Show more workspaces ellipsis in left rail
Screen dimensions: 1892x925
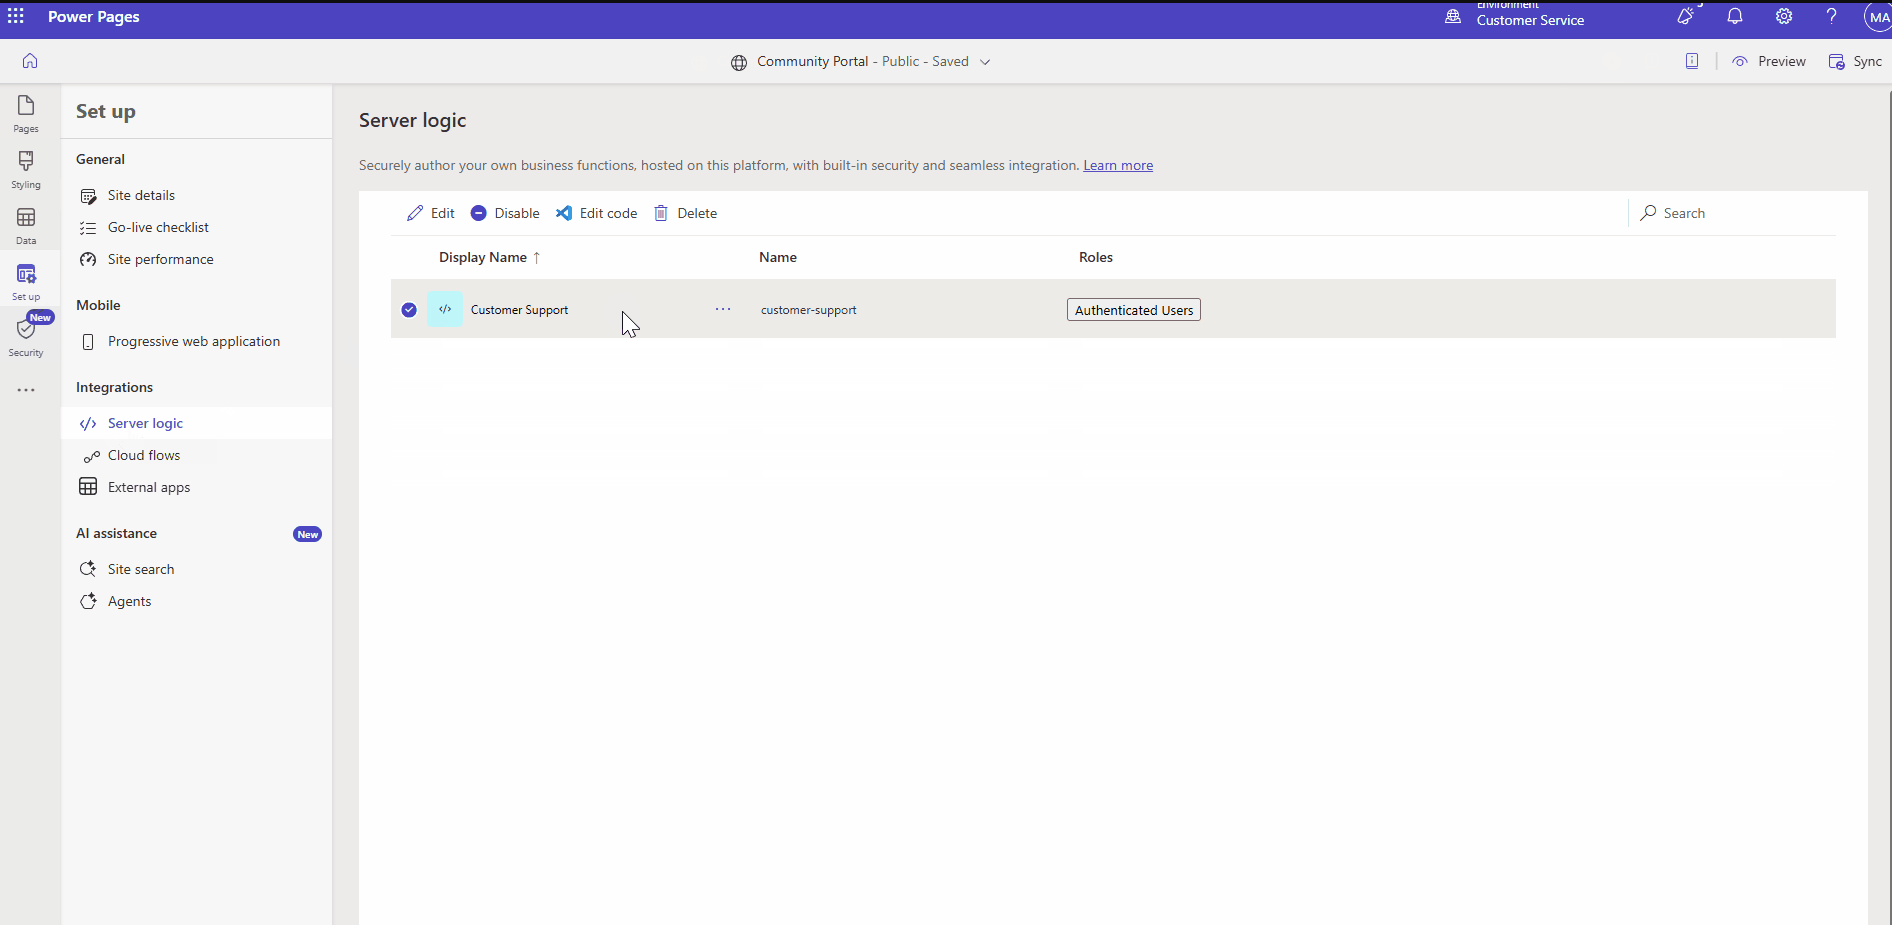tap(26, 390)
